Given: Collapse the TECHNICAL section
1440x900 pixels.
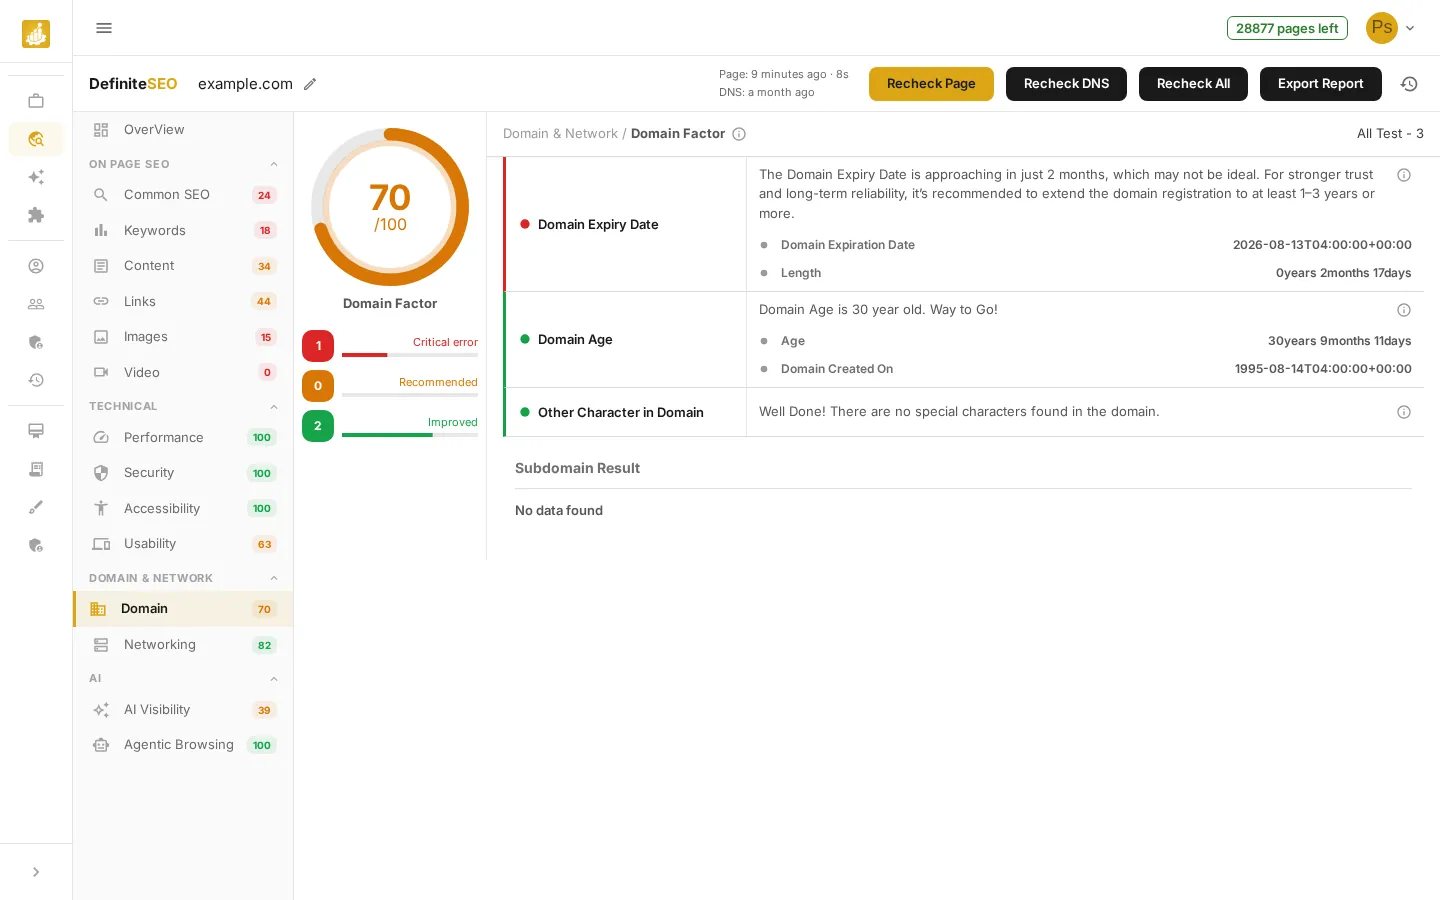Looking at the screenshot, I should 274,406.
